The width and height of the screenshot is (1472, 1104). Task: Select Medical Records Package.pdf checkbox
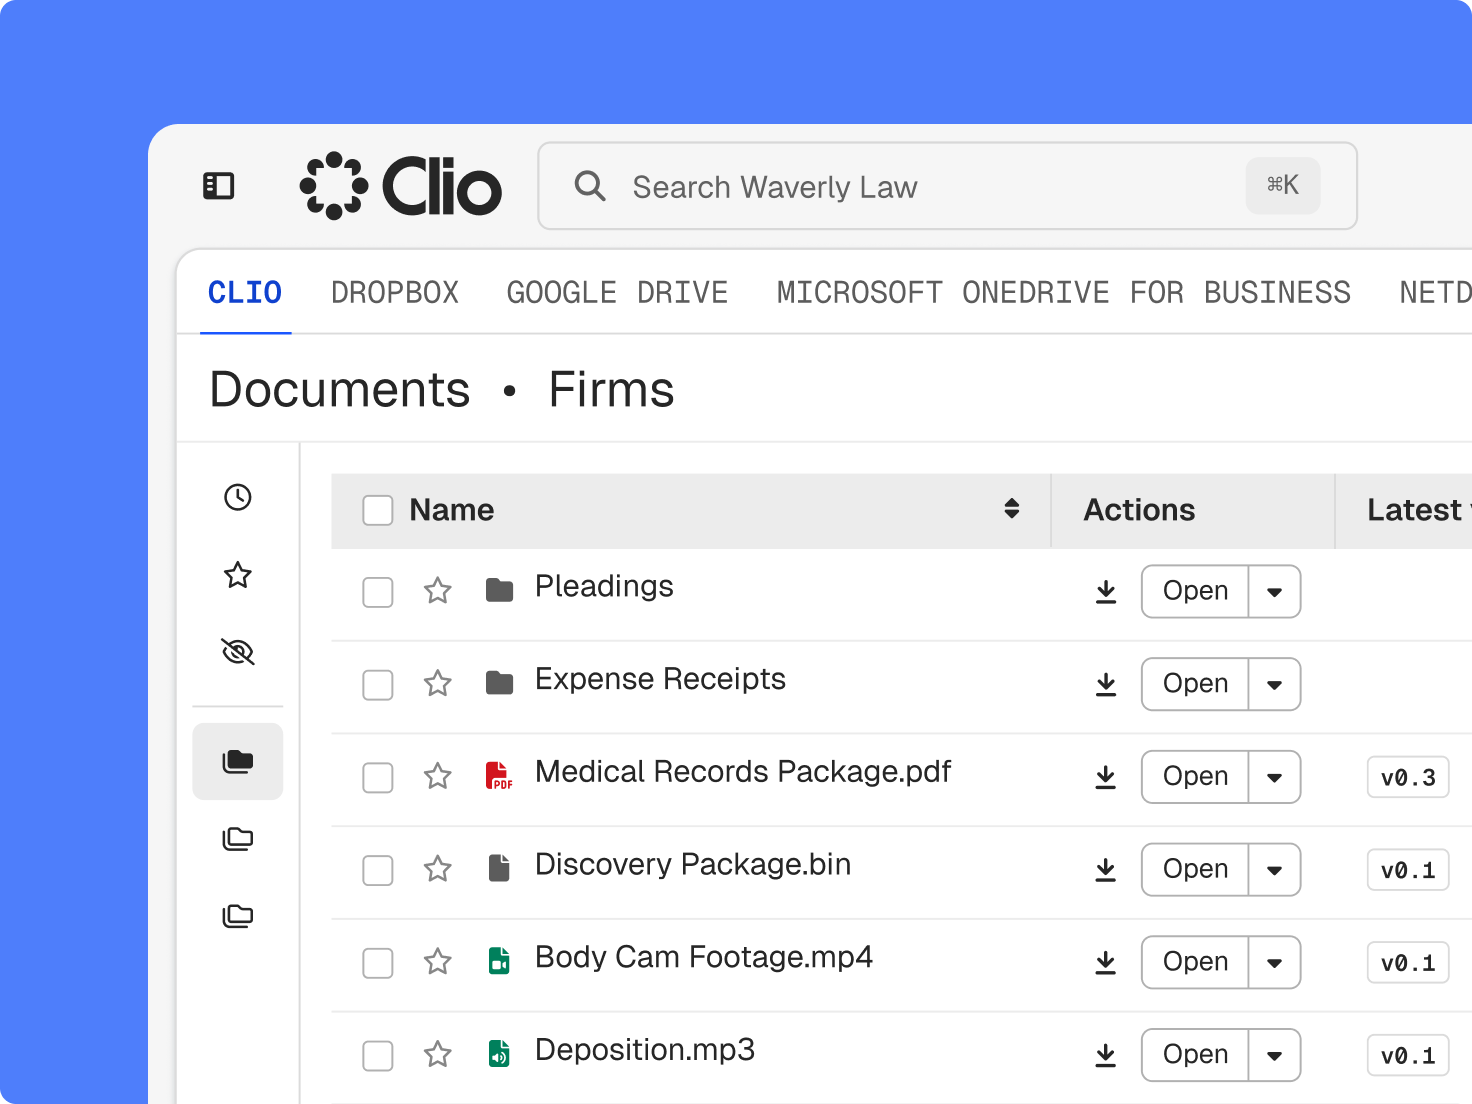[x=378, y=777]
